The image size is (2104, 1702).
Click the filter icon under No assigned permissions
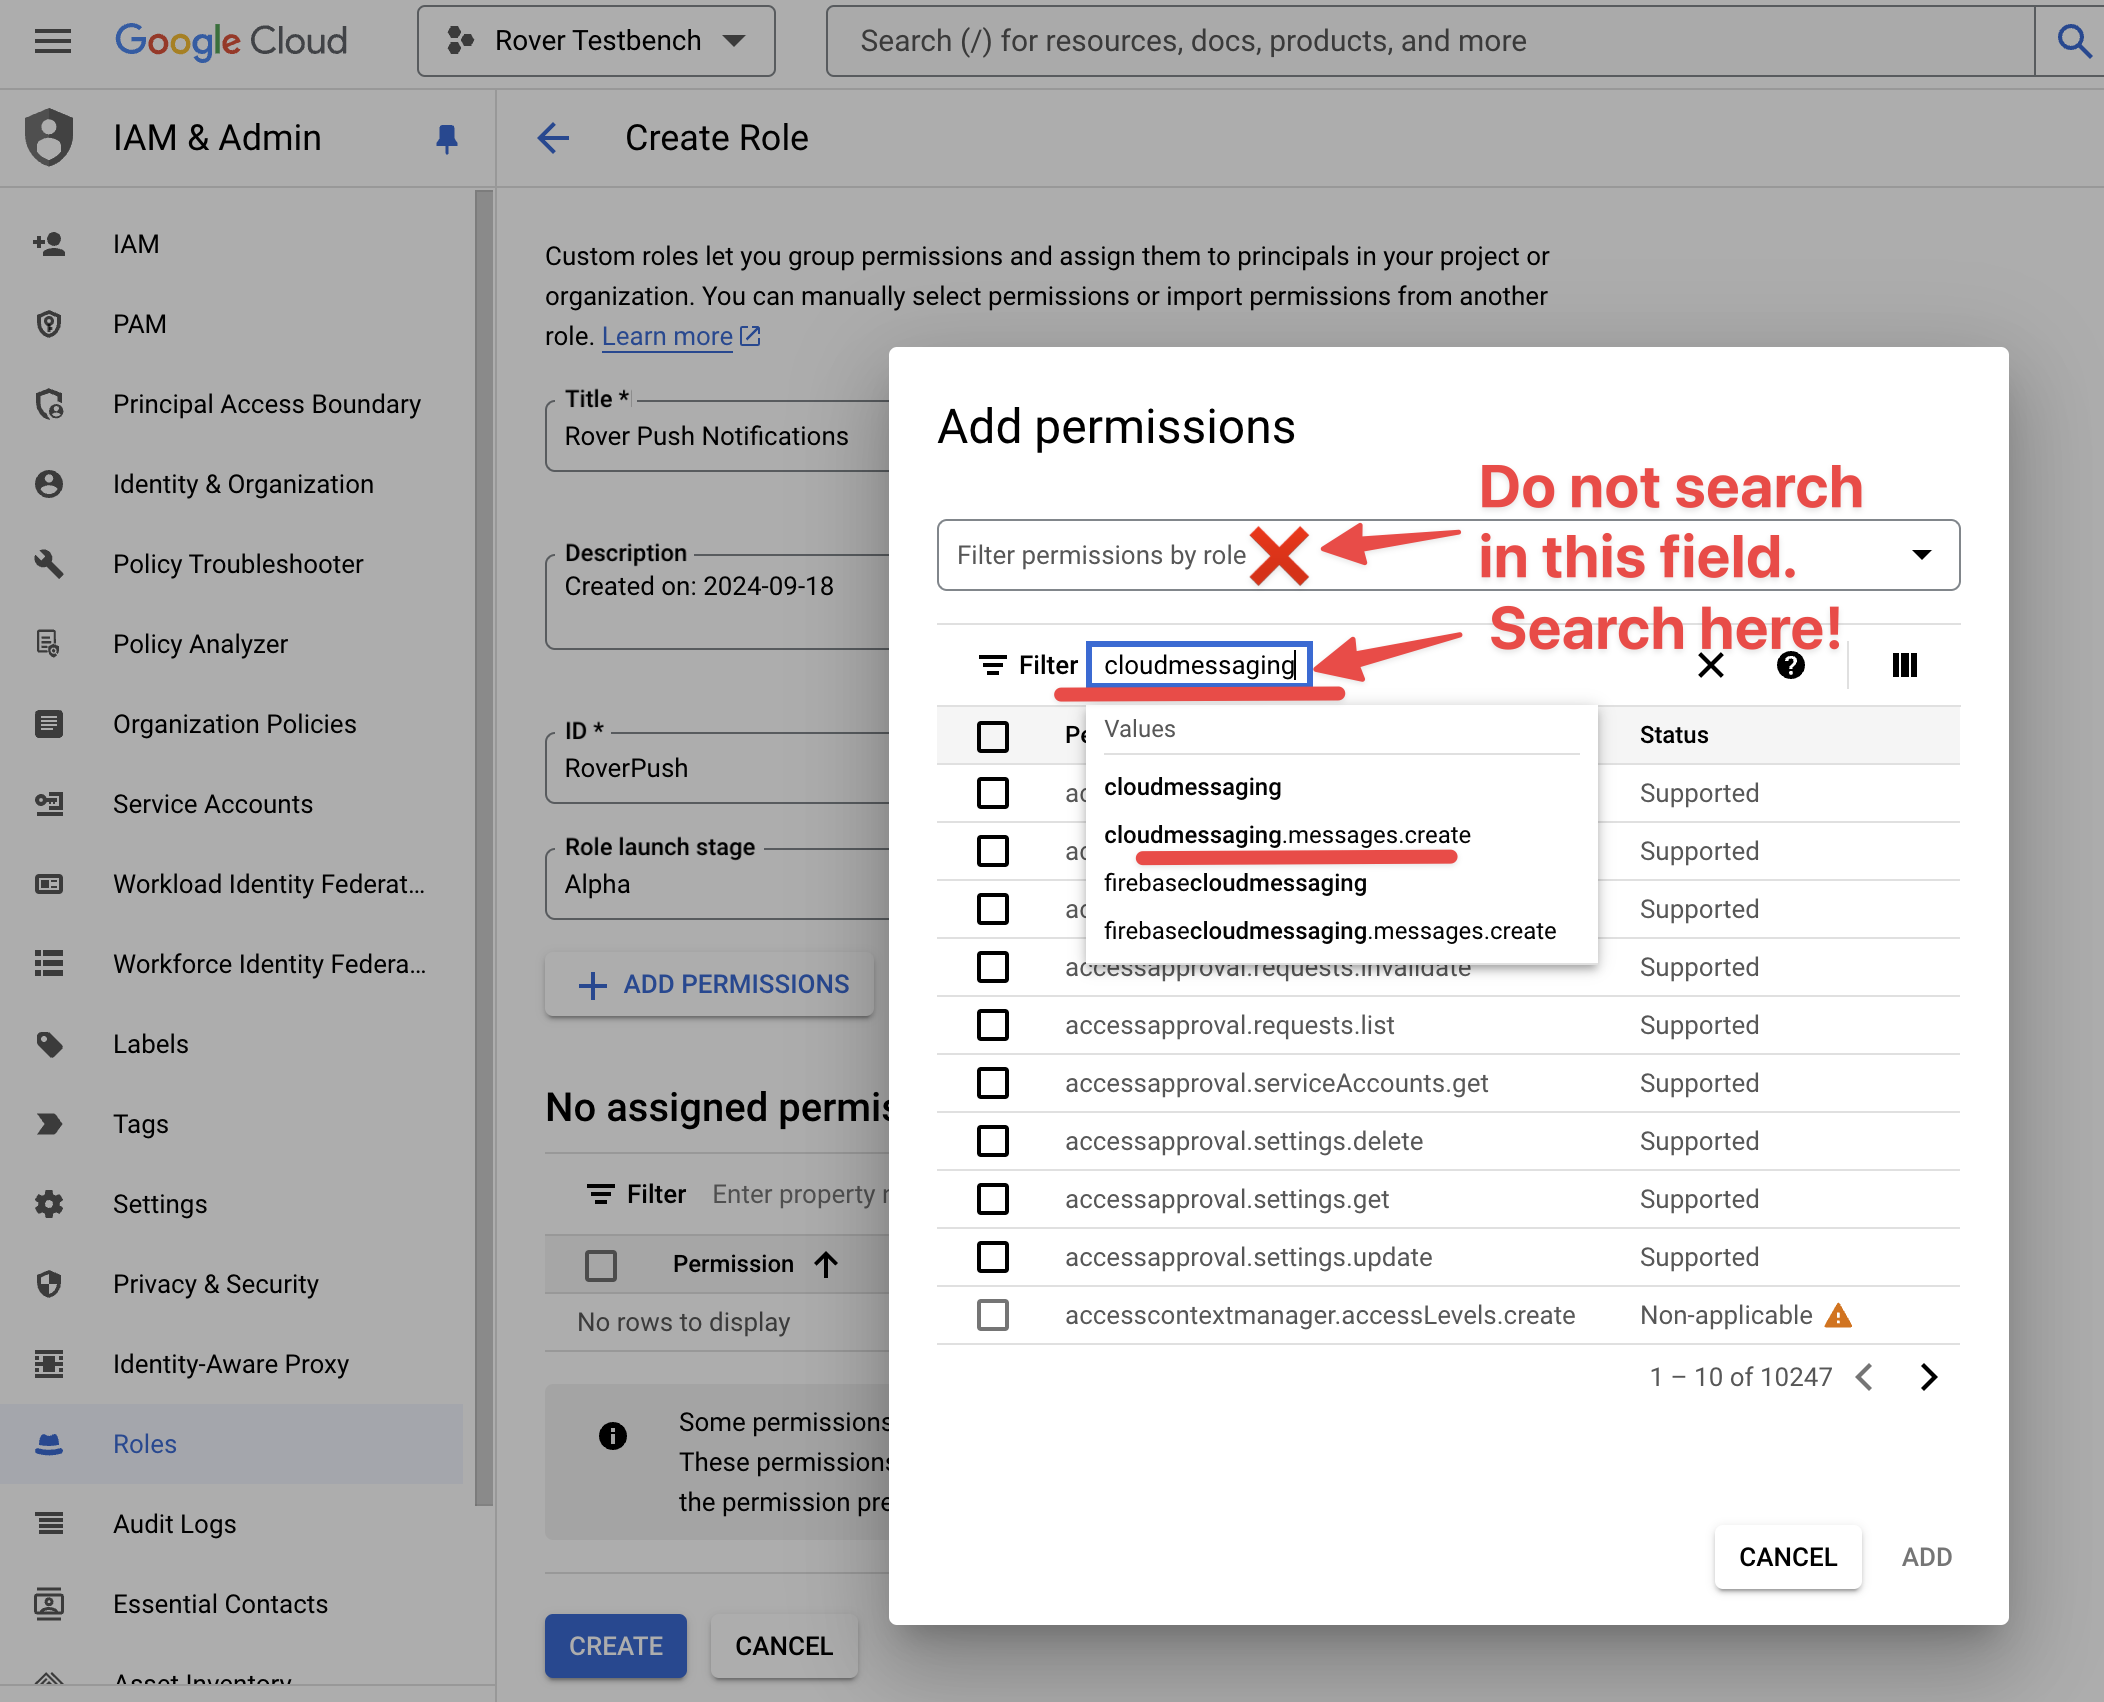[x=600, y=1194]
